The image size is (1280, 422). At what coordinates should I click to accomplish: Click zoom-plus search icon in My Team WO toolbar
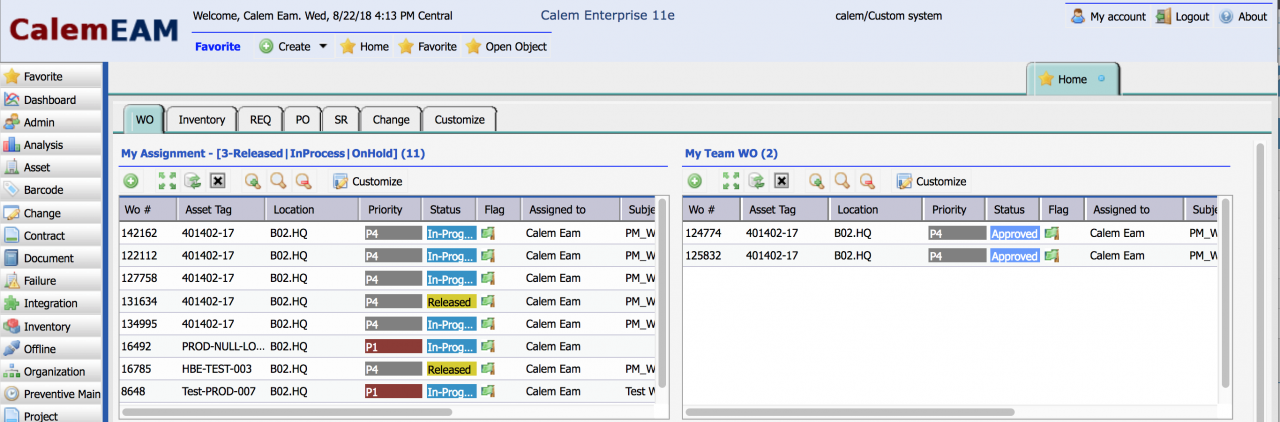[x=817, y=181]
